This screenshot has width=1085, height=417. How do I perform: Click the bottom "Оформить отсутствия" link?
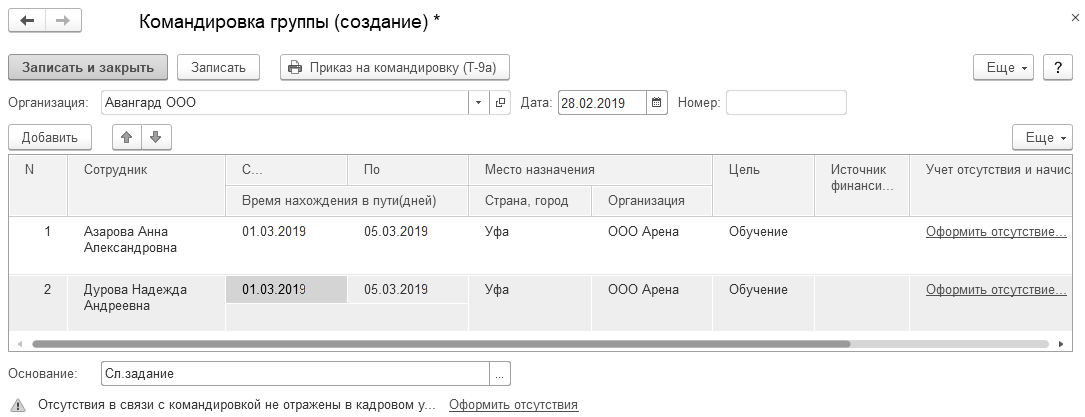coord(513,405)
